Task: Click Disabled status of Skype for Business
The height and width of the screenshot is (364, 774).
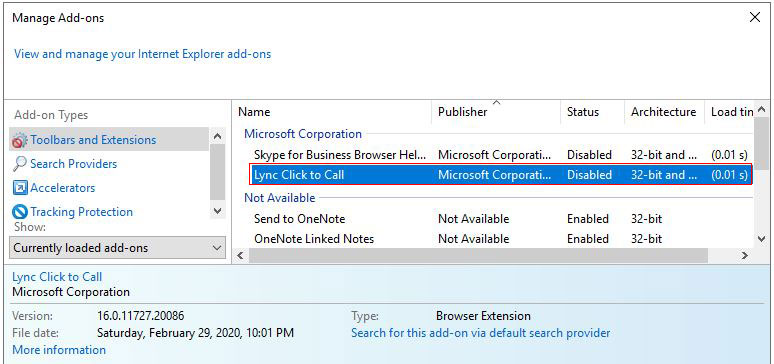Action: pos(589,155)
